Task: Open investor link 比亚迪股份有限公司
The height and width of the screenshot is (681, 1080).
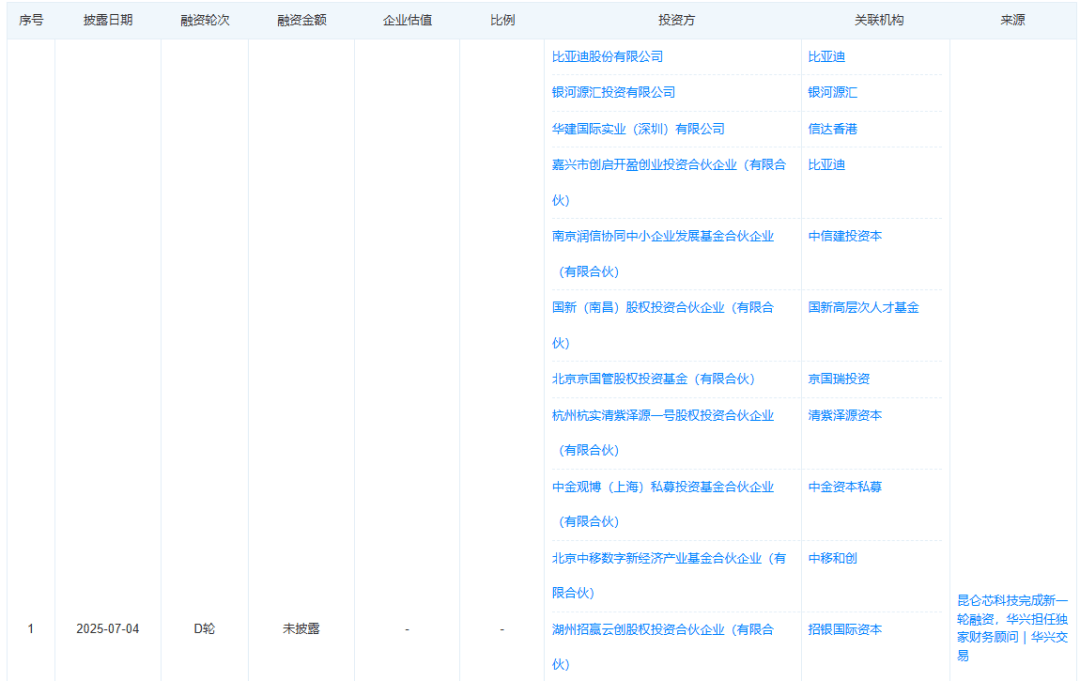Action: click(x=607, y=57)
